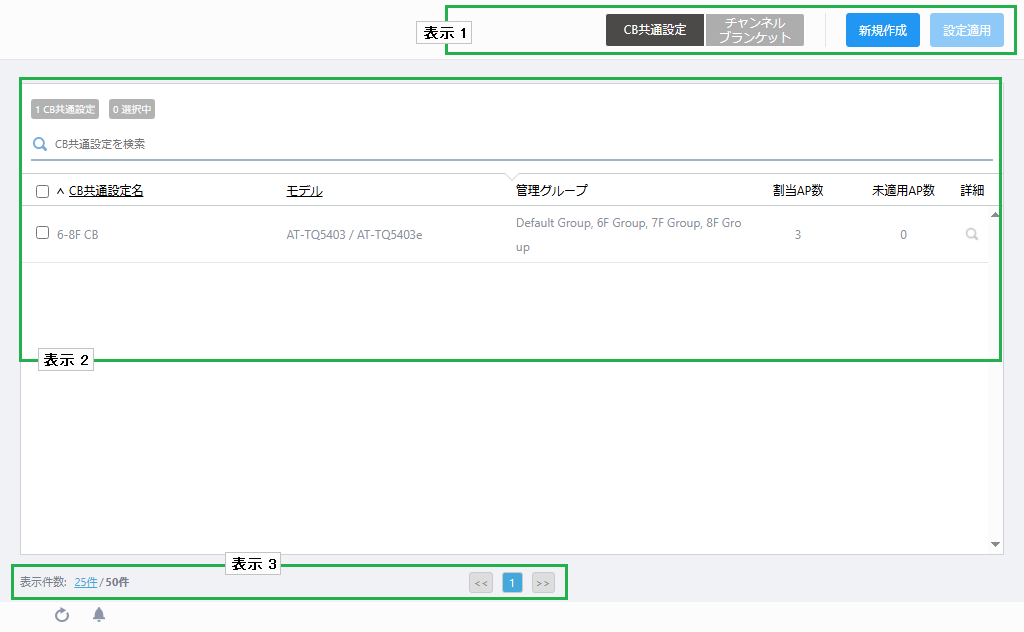Click the Default Group, 6F Group cell text

coord(628,234)
